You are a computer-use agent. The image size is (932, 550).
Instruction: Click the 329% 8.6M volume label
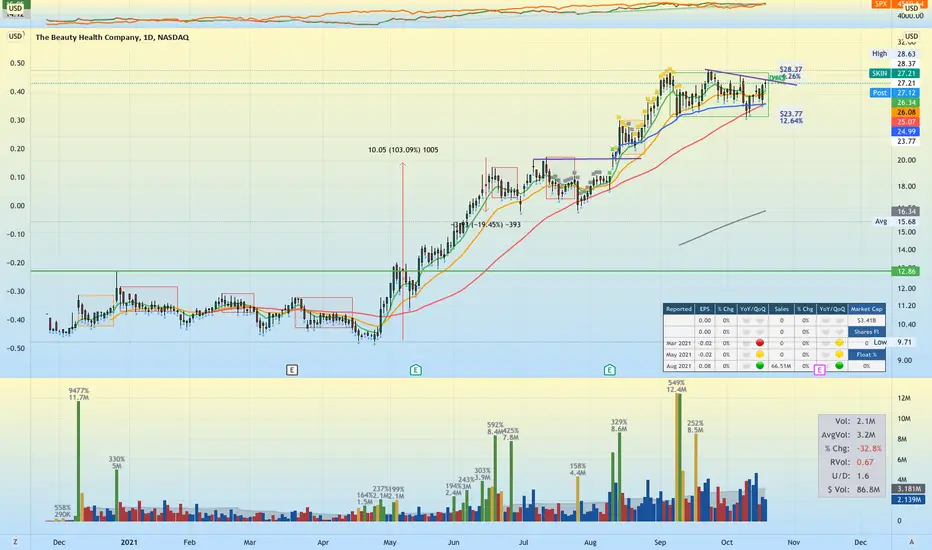(x=619, y=425)
